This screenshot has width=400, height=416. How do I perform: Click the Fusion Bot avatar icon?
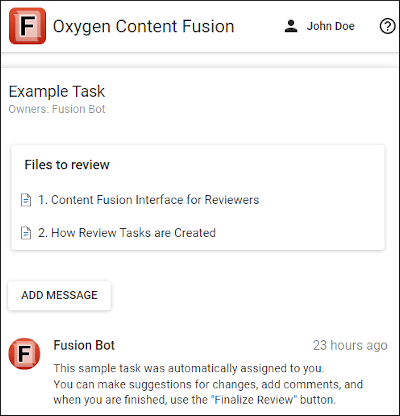pyautogui.click(x=24, y=354)
